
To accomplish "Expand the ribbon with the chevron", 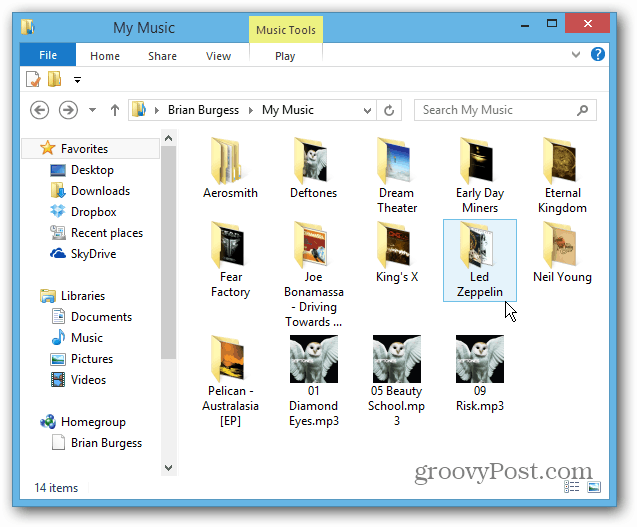I will [x=576, y=54].
